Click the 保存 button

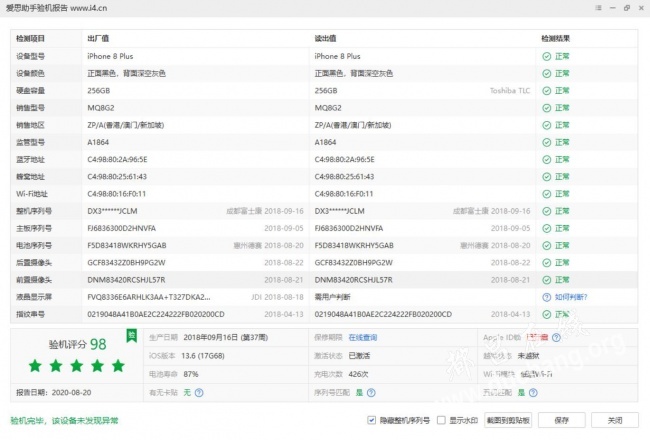tap(562, 420)
